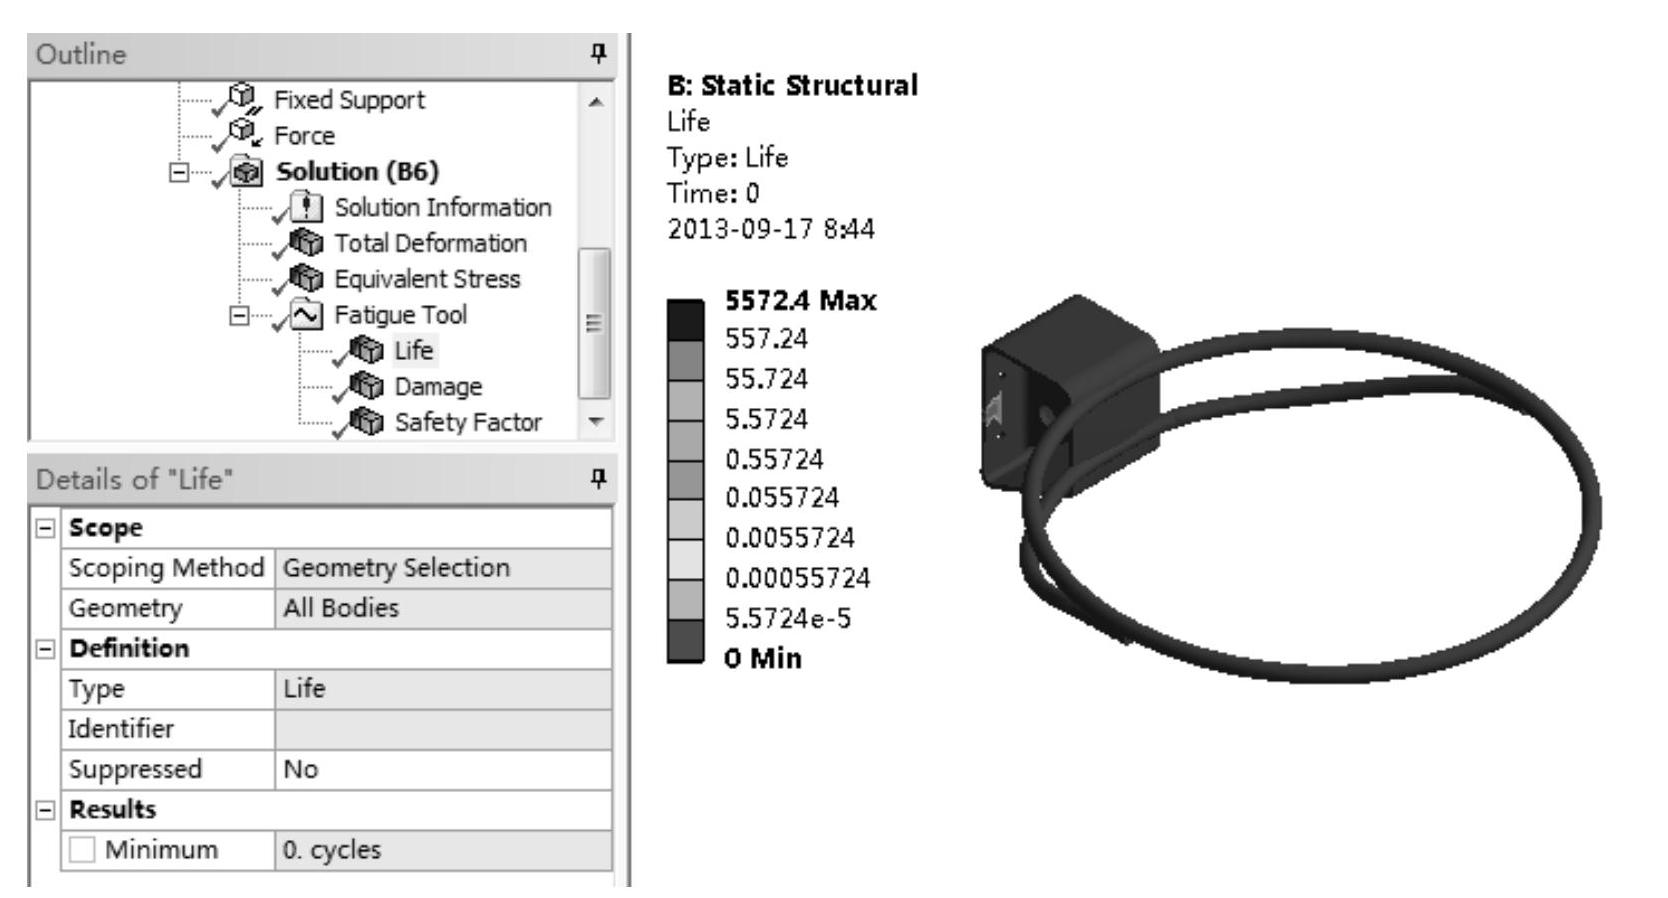1668x898 pixels.
Task: Pin the Outline panel
Action: [x=598, y=54]
